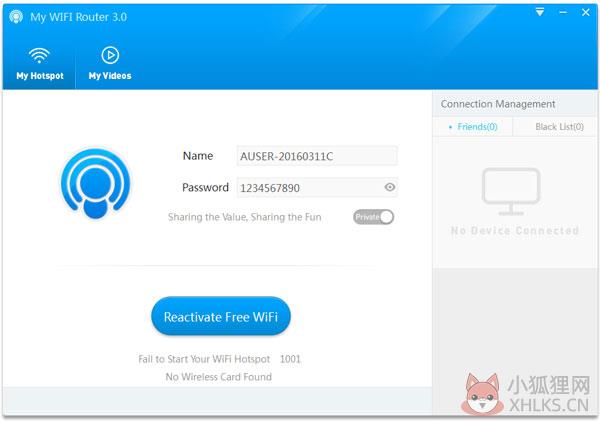Click the Password field label

[x=205, y=188]
